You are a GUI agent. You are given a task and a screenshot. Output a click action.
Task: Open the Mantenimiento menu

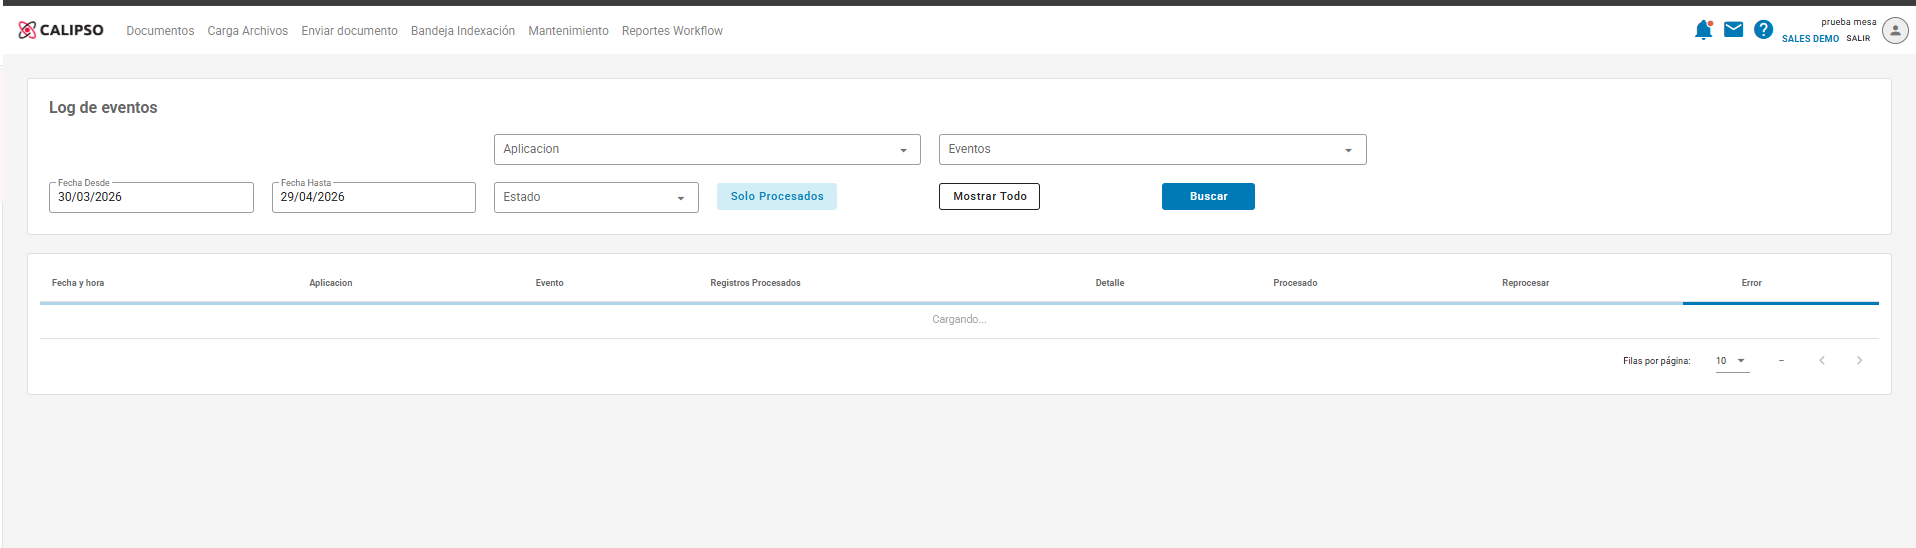pos(568,31)
